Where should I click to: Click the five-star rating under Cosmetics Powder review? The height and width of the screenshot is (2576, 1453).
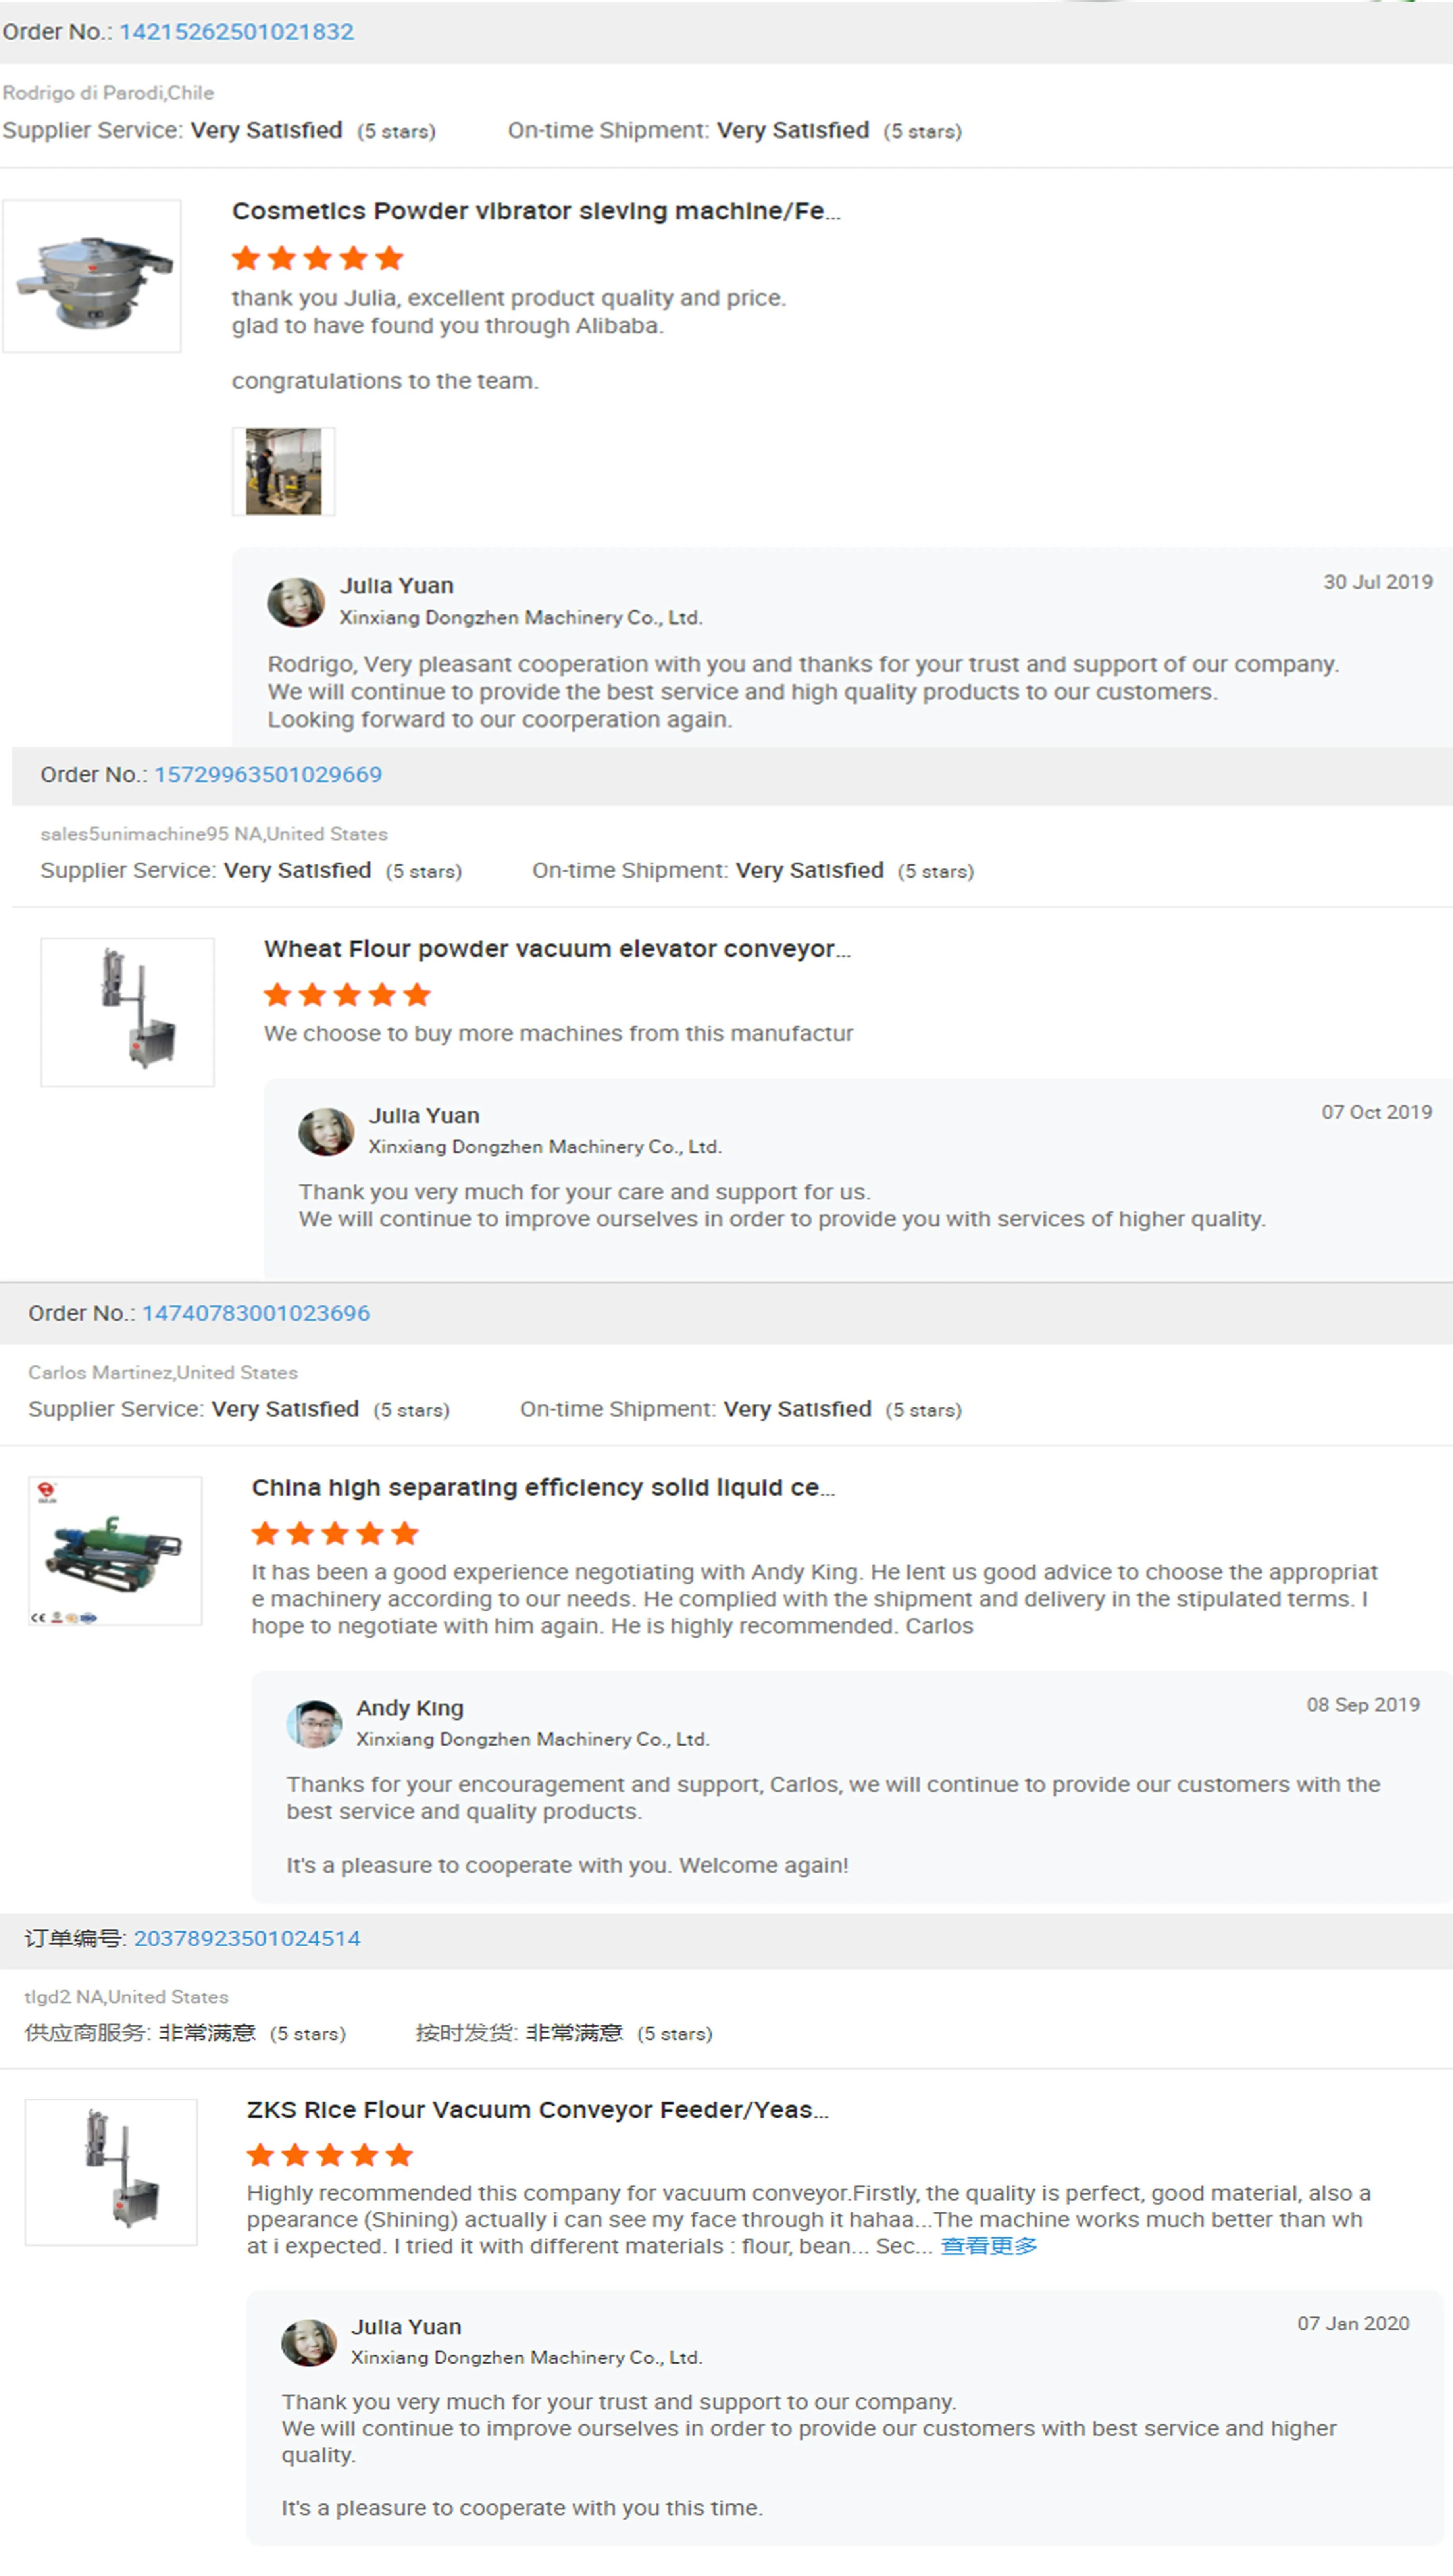[x=317, y=259]
